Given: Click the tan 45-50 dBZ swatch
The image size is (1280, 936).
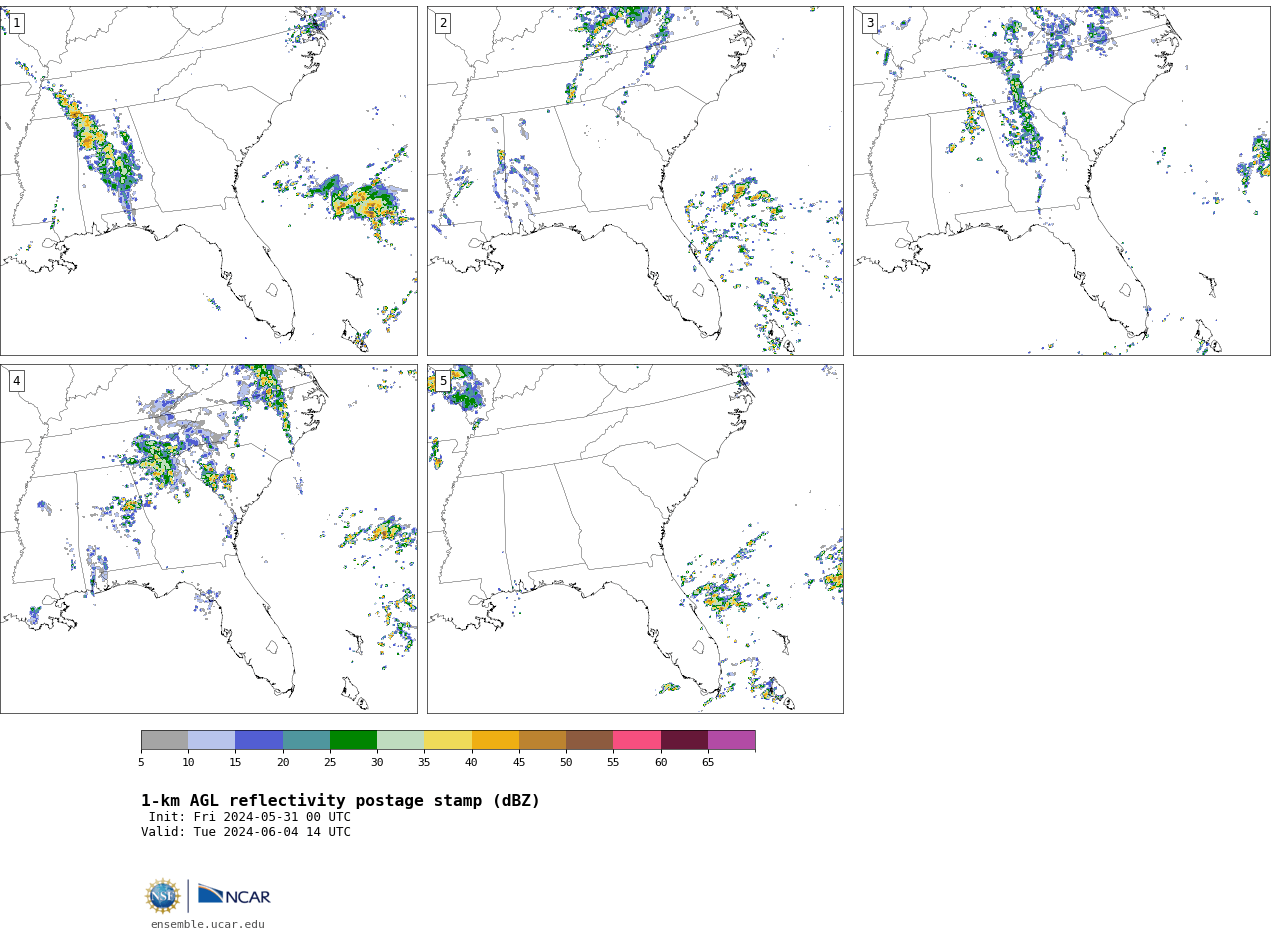Looking at the screenshot, I should 542,740.
